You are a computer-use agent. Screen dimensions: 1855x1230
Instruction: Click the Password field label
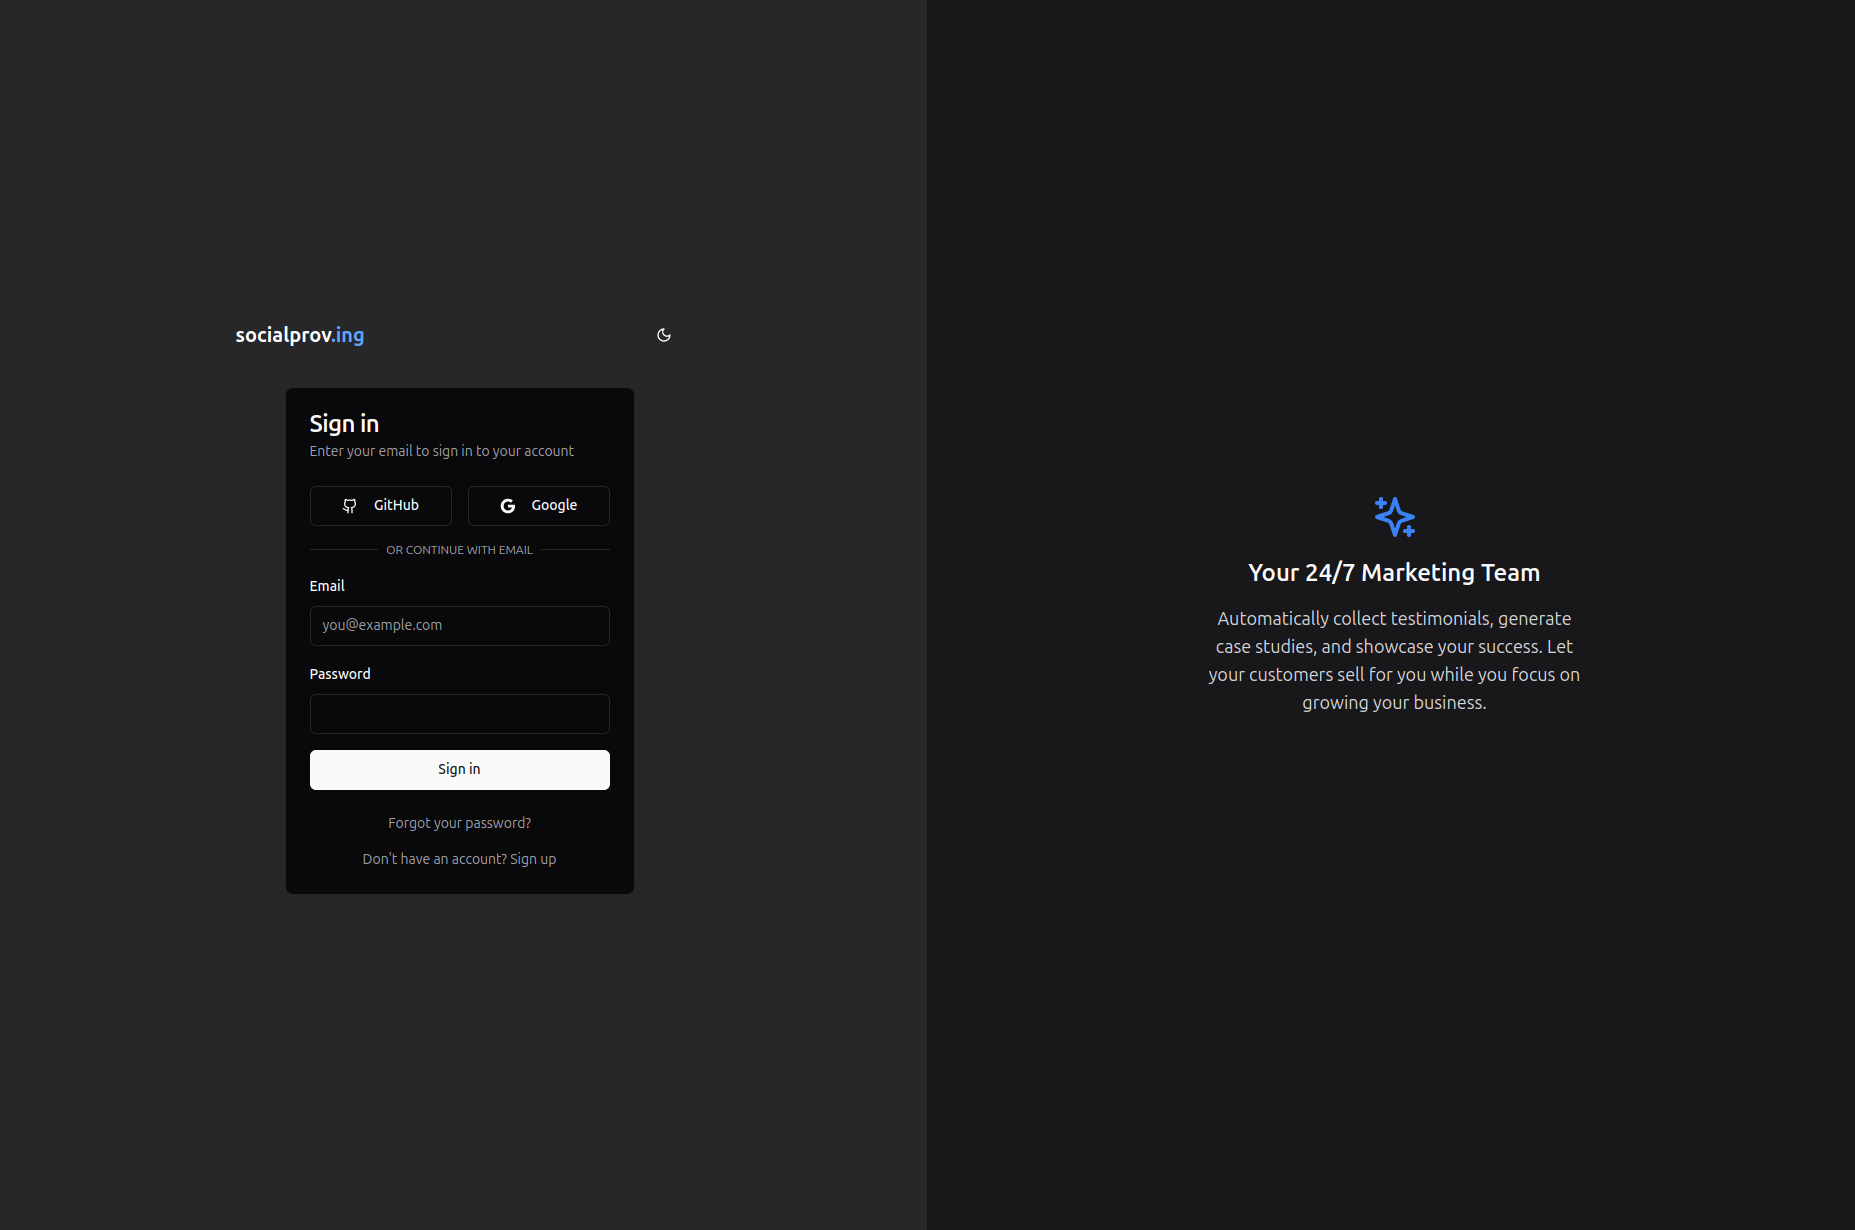click(340, 674)
